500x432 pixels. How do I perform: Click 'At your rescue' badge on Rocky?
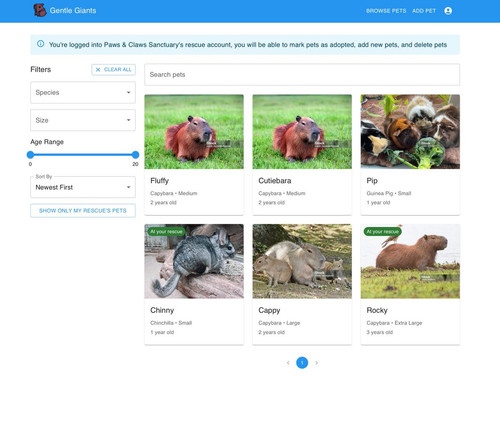click(383, 231)
